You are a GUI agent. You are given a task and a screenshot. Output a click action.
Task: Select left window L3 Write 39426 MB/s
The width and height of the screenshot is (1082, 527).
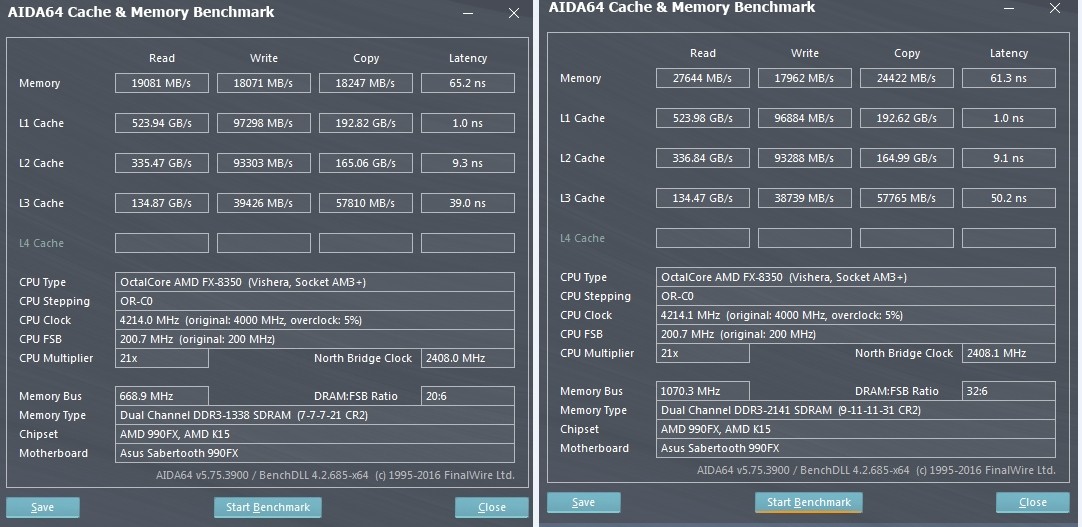264,203
